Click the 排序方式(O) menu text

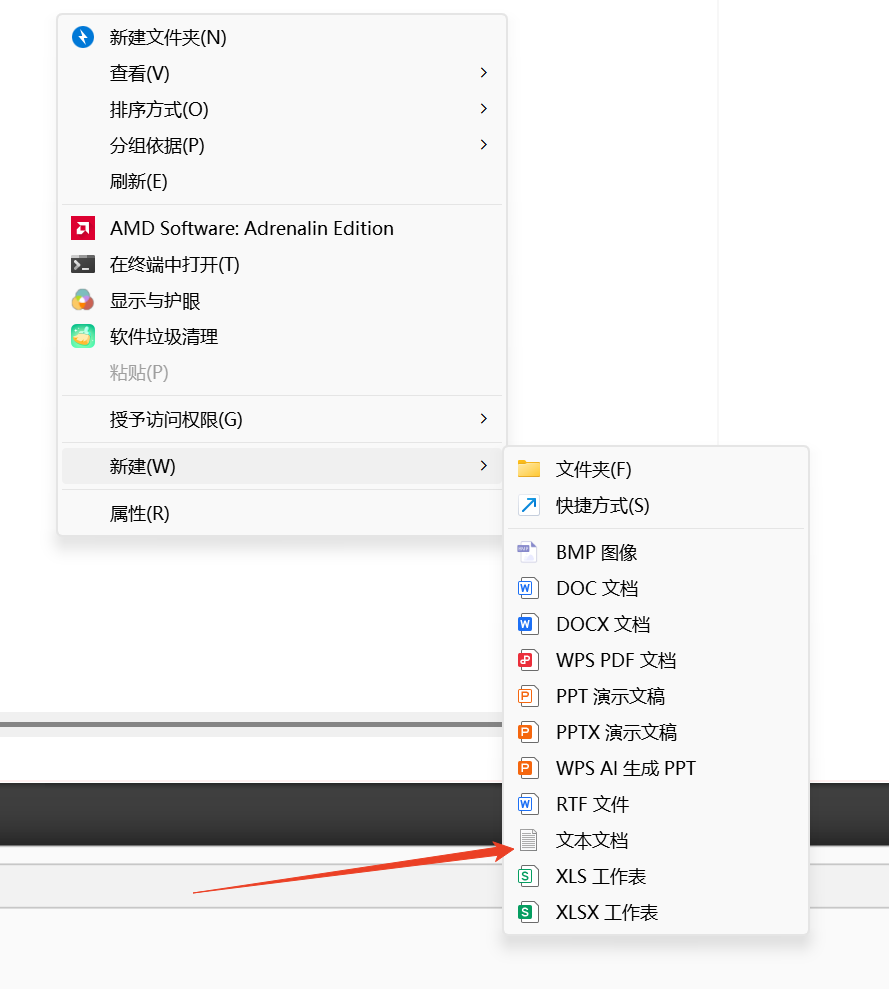[x=159, y=109]
